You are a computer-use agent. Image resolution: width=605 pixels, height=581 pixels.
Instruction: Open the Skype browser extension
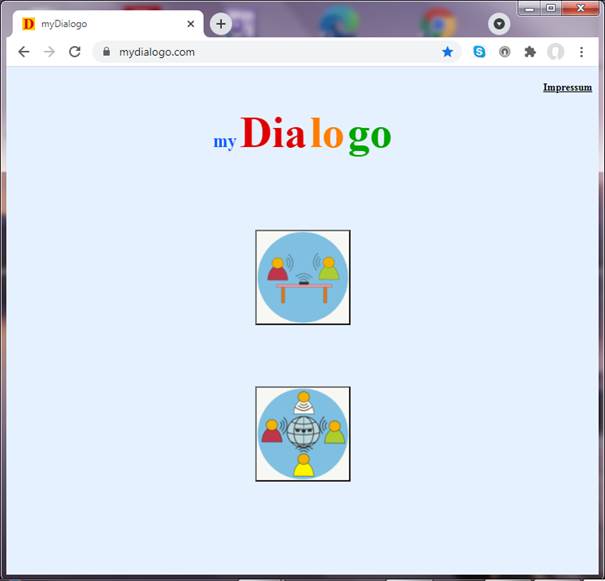coord(479,52)
